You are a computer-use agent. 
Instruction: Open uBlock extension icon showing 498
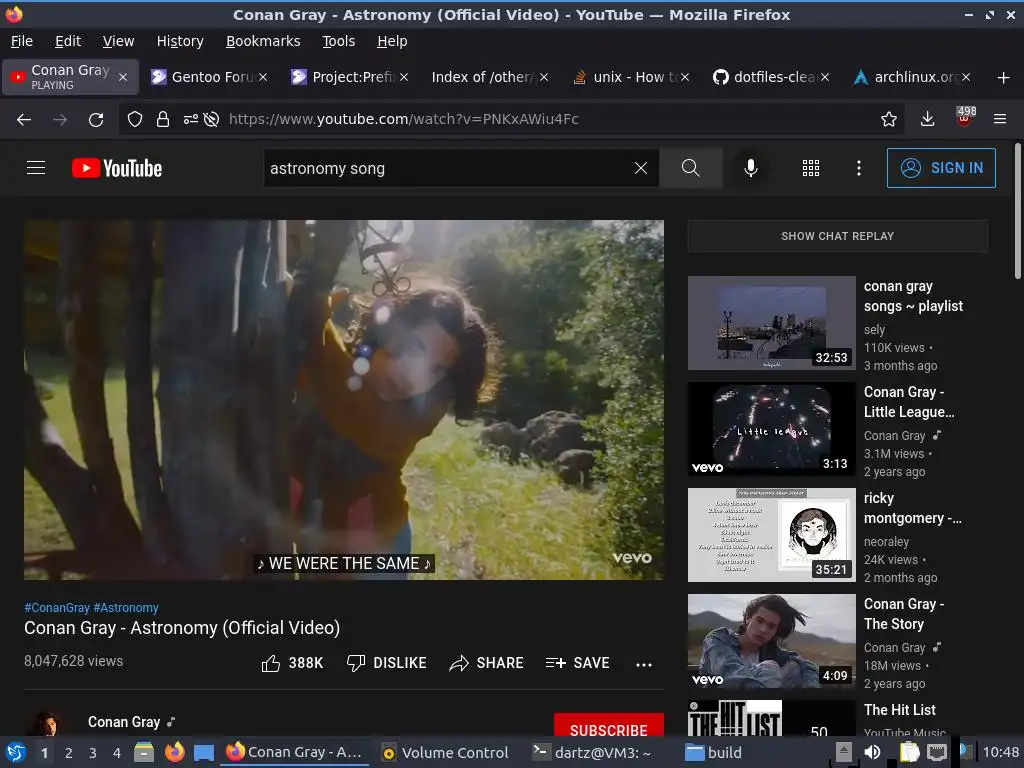tap(965, 118)
